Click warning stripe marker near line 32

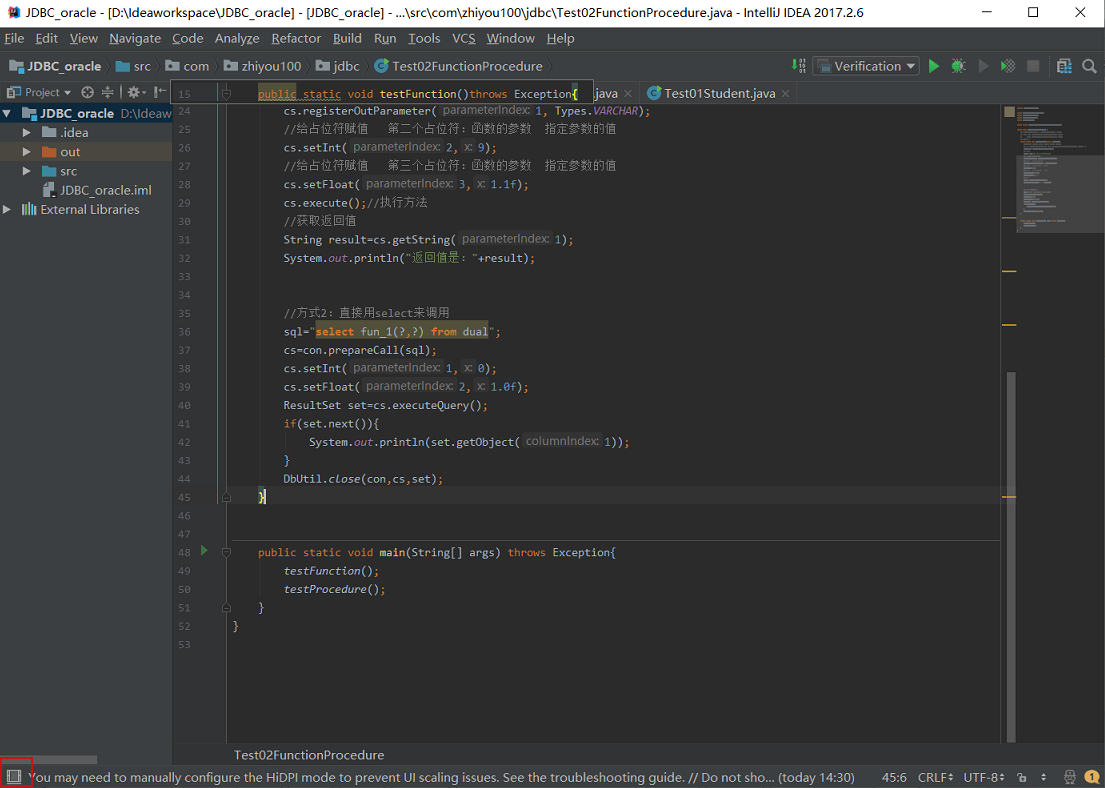(1009, 271)
